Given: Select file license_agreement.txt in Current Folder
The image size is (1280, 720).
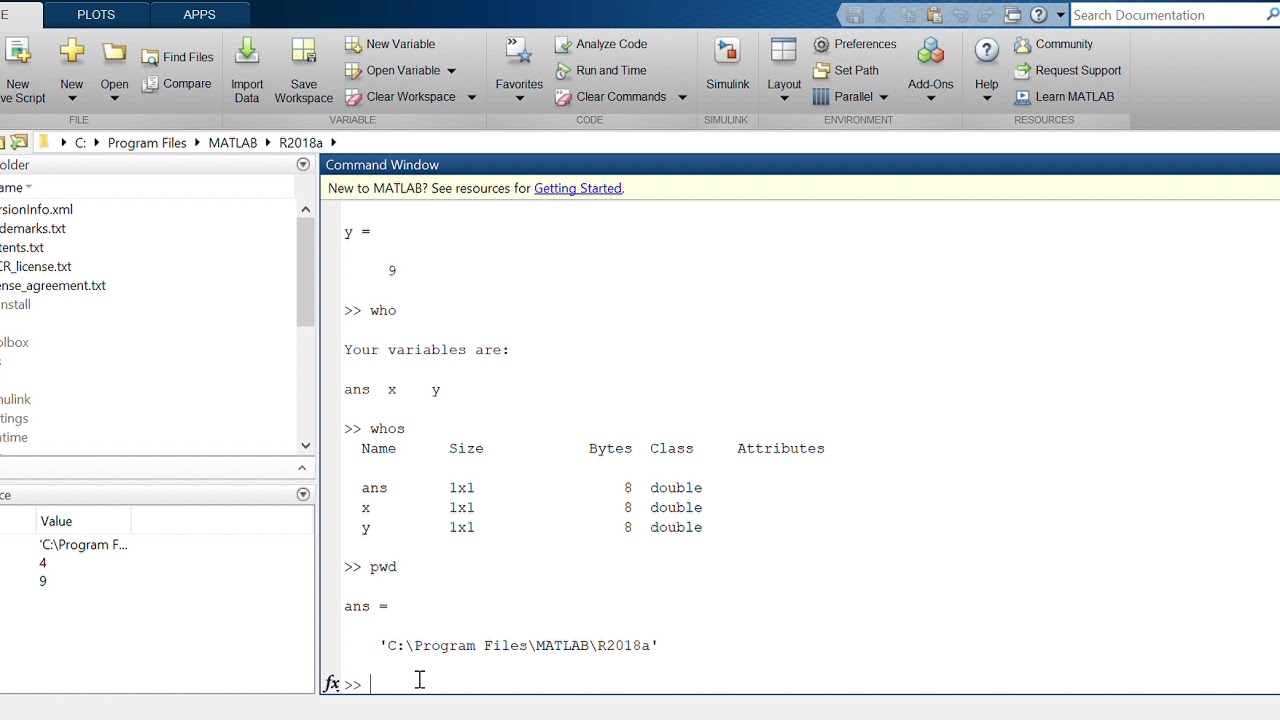Looking at the screenshot, I should tap(53, 285).
